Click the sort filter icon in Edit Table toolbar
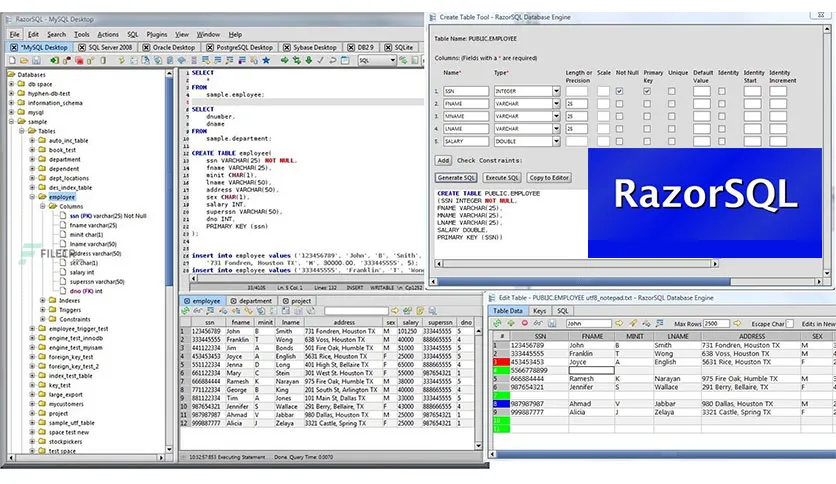 click(660, 323)
